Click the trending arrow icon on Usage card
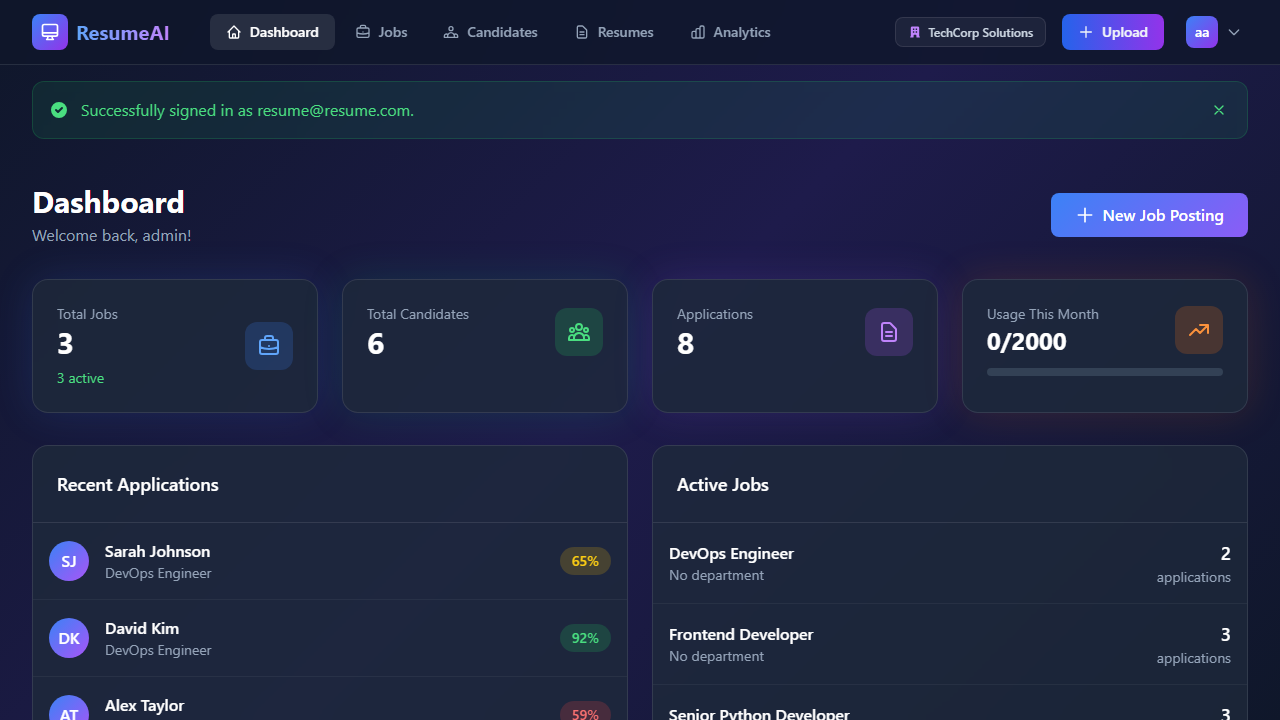 click(x=1198, y=331)
